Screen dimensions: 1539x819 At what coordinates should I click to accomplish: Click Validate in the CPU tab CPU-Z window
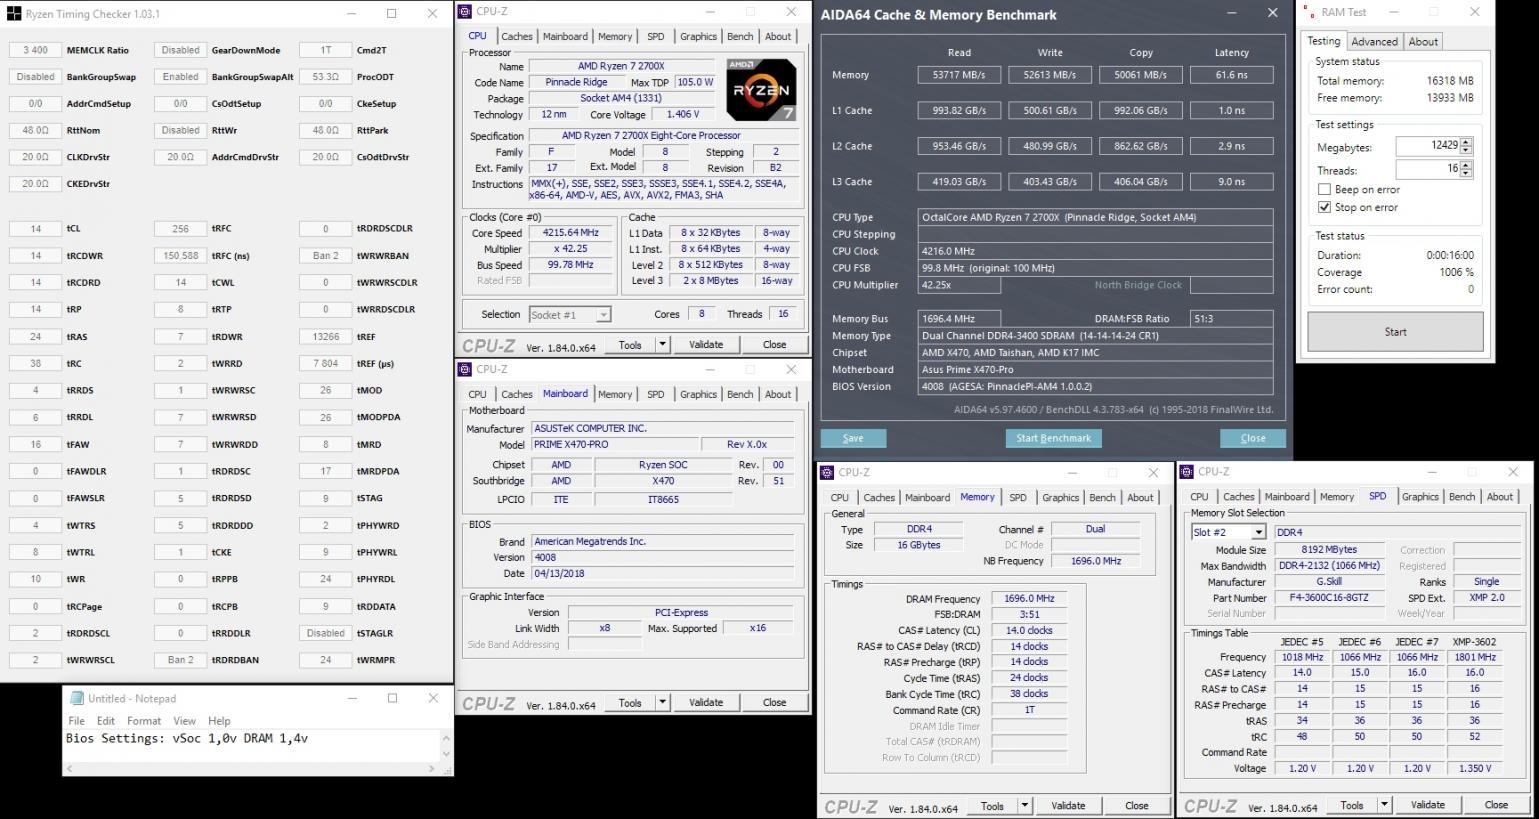pos(706,344)
